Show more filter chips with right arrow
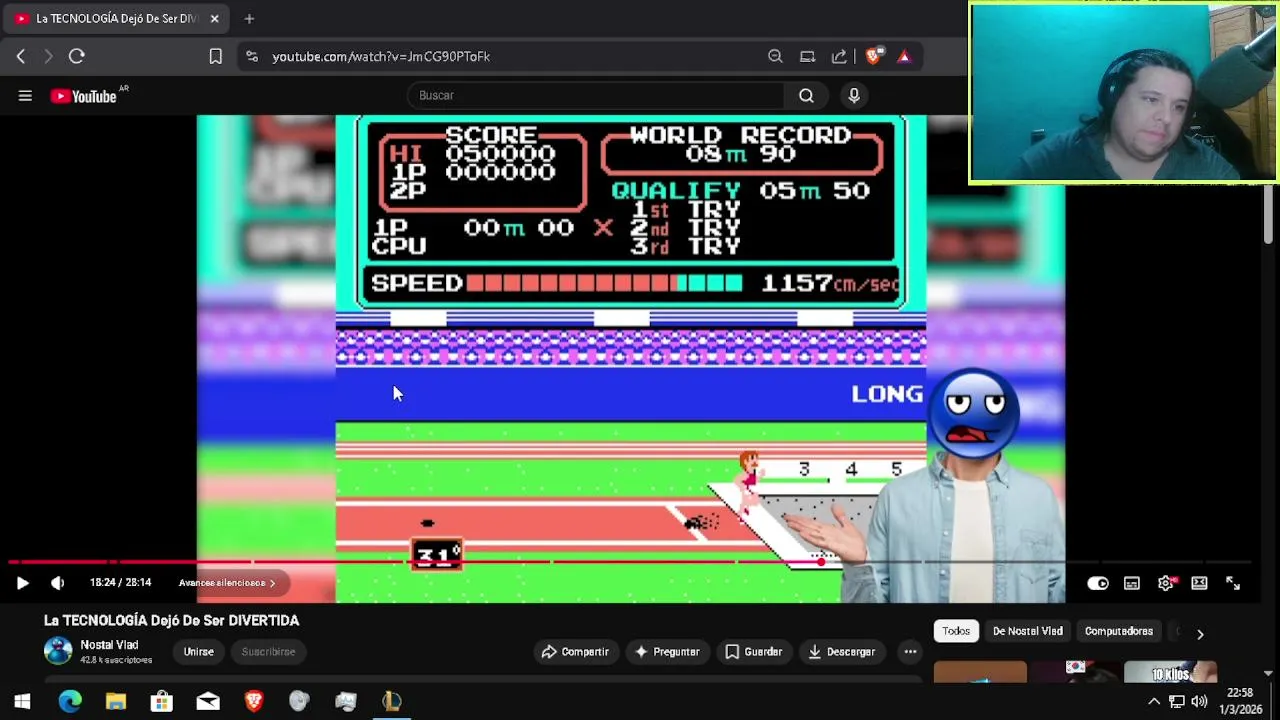The image size is (1280, 720). point(1200,633)
